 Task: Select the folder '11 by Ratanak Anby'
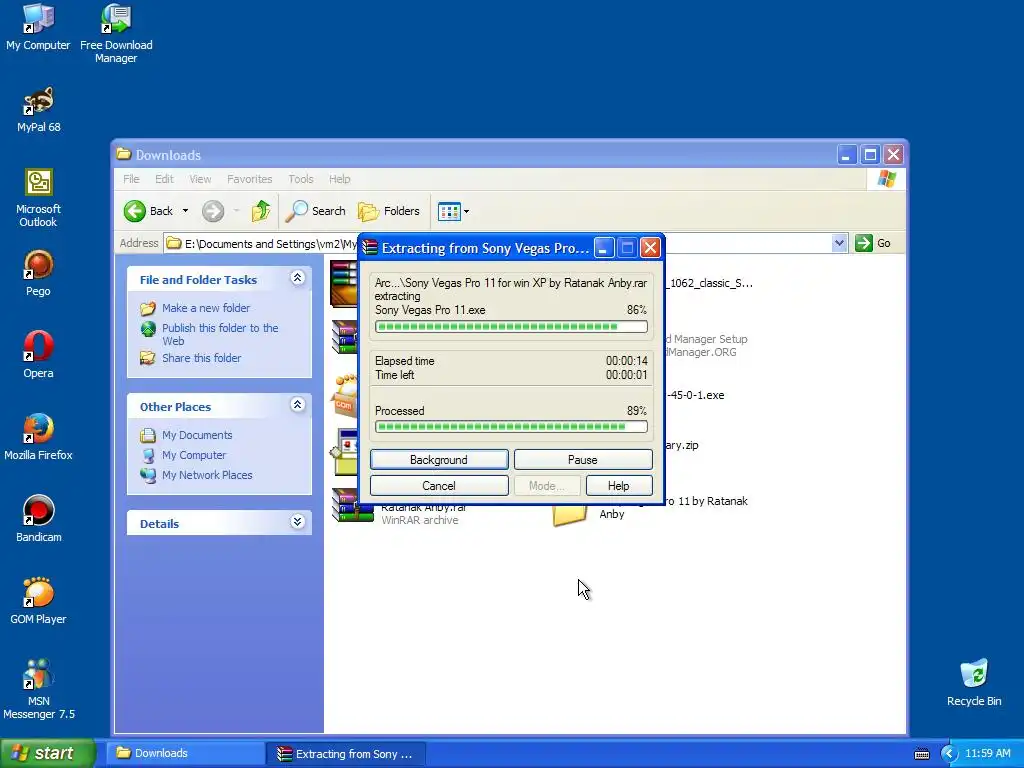click(x=569, y=514)
